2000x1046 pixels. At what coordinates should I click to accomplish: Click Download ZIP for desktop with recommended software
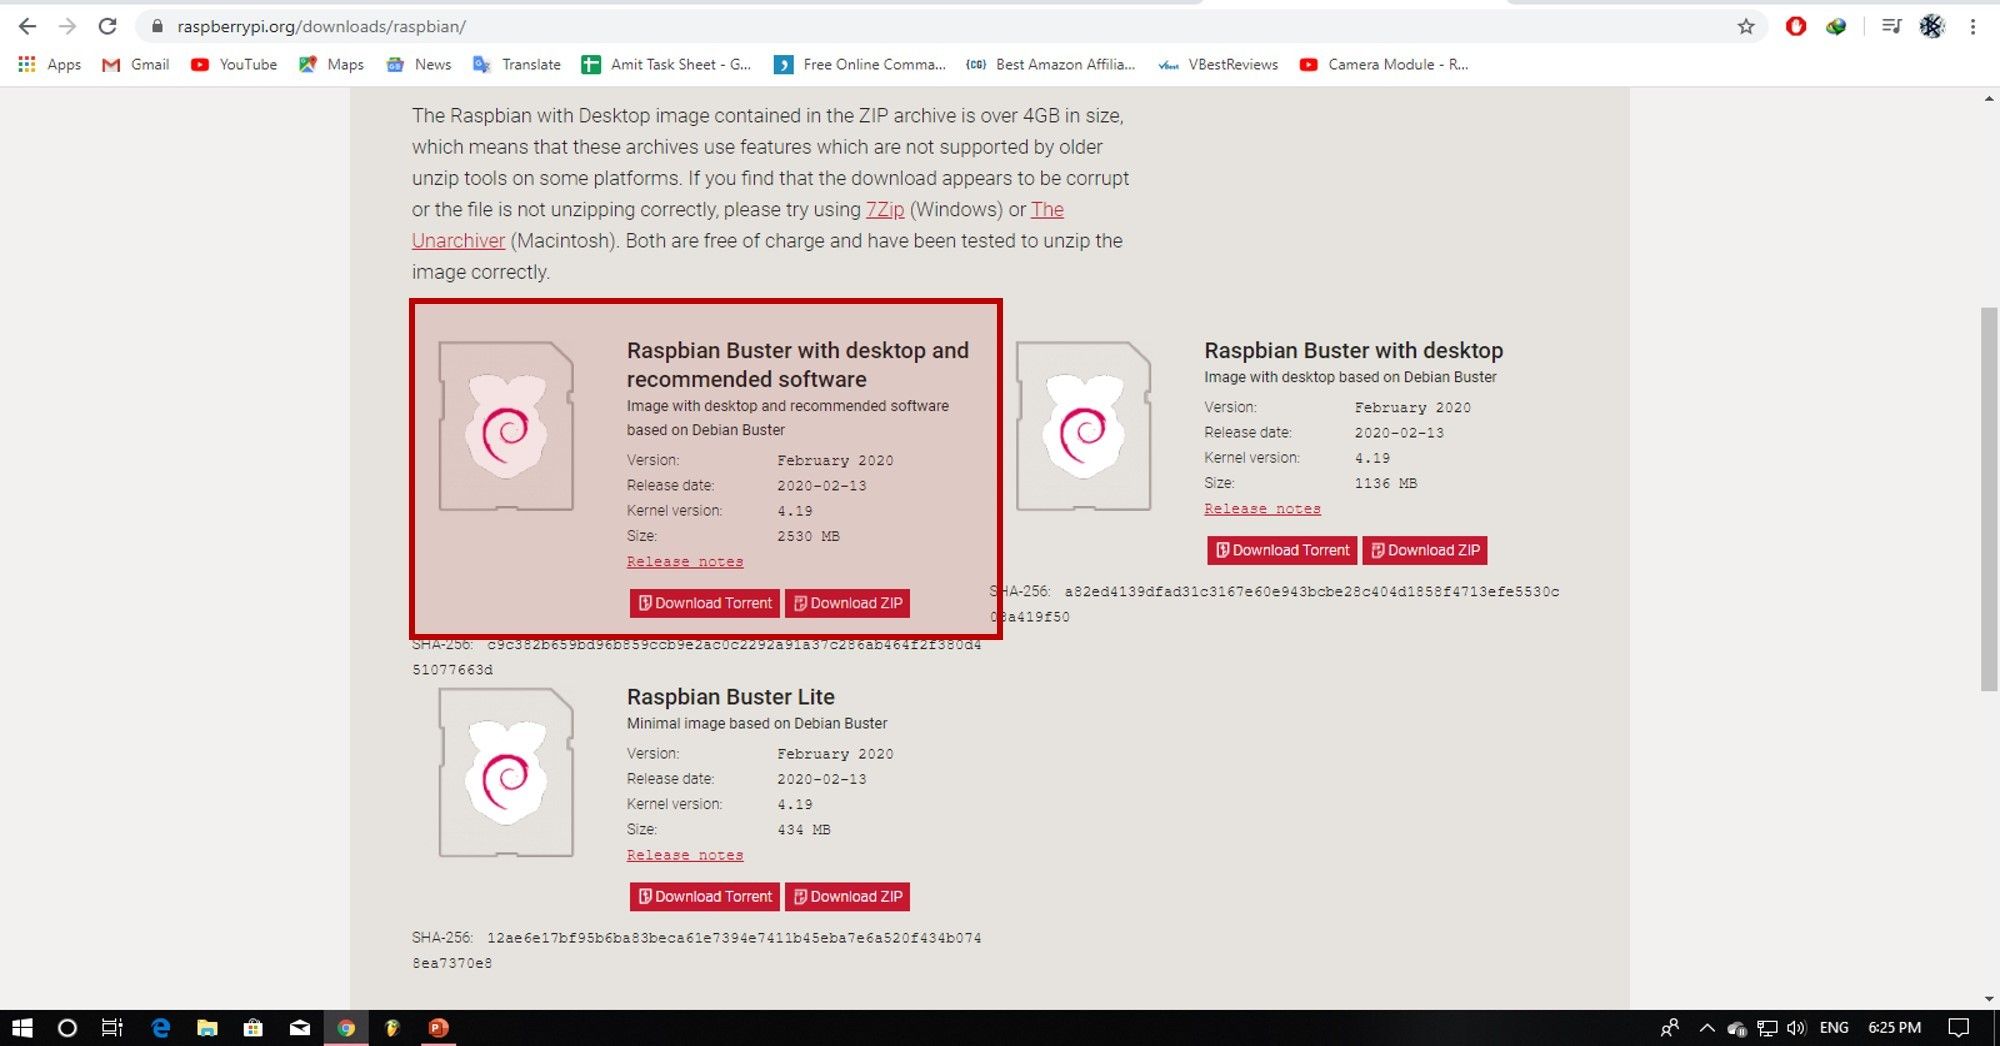pyautogui.click(x=847, y=603)
